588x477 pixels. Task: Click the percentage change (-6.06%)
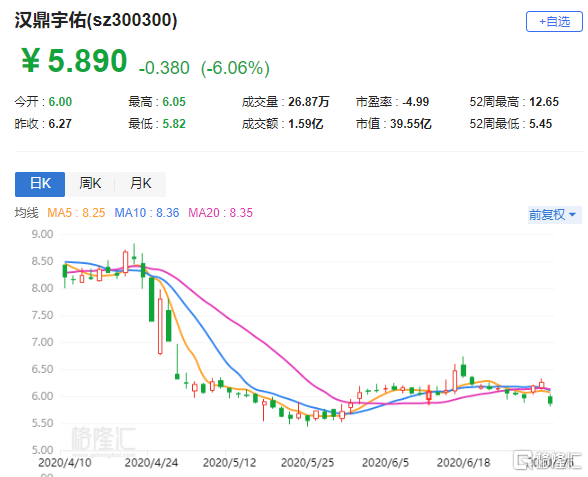(235, 69)
